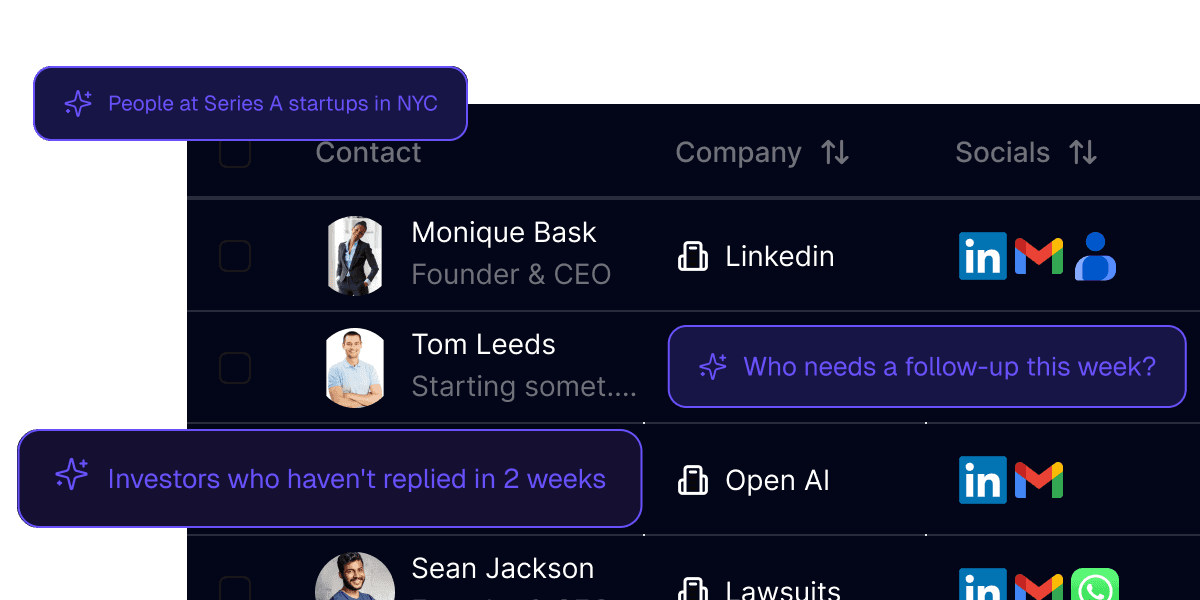1200x600 pixels.
Task: Open the Gmail icon for the Open AI contact
Action: point(1040,480)
